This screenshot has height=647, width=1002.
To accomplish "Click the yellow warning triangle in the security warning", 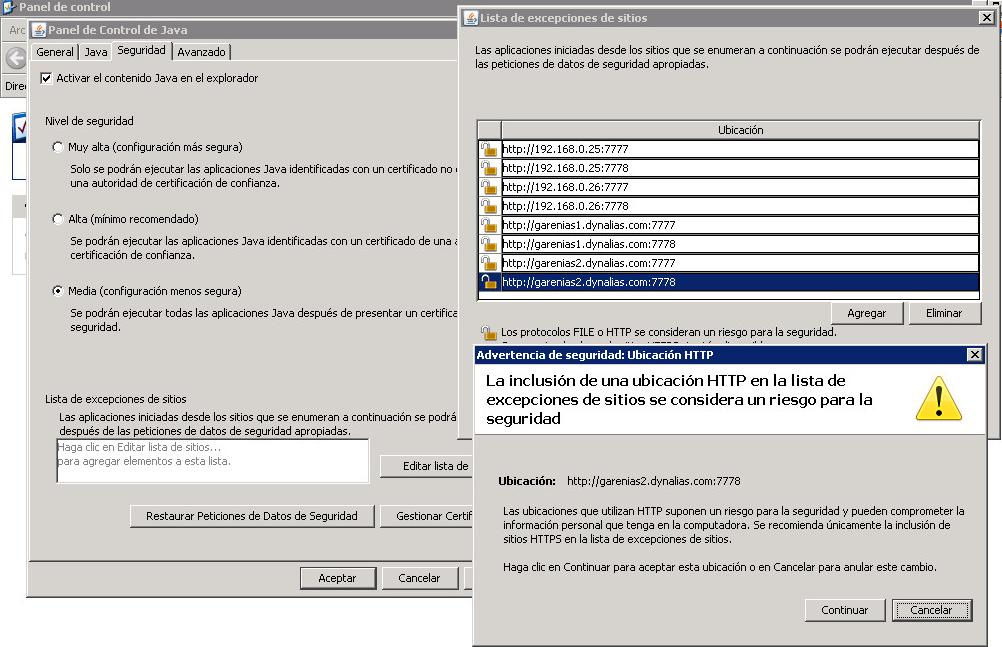I will click(x=938, y=399).
